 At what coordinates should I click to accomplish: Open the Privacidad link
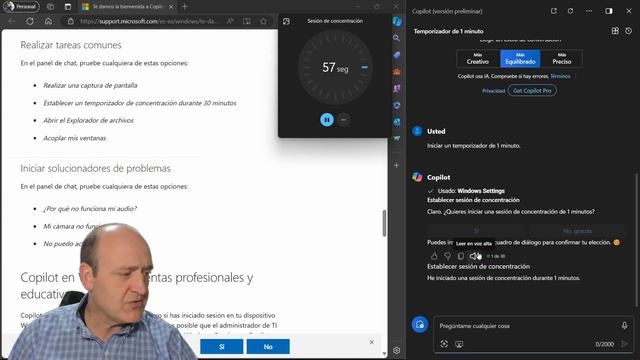[x=493, y=91]
